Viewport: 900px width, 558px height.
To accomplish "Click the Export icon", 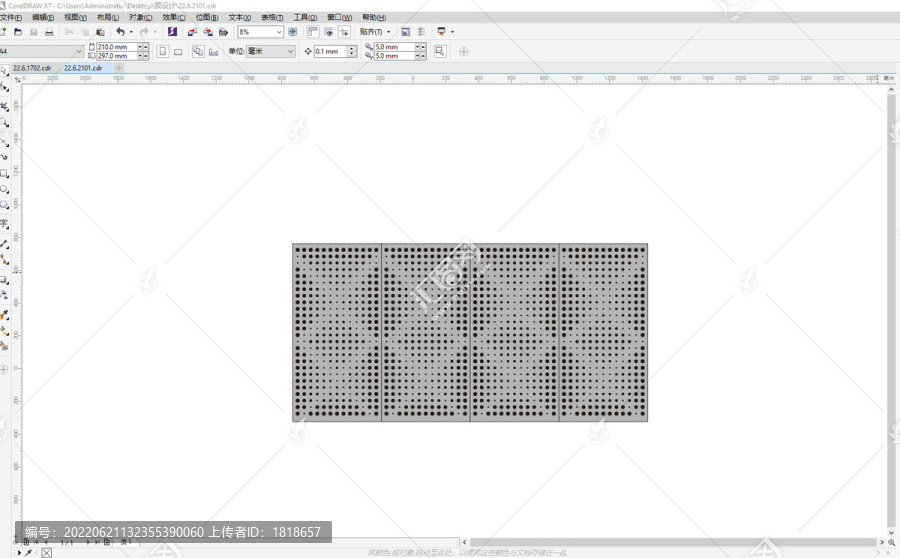I will pyautogui.click(x=208, y=32).
